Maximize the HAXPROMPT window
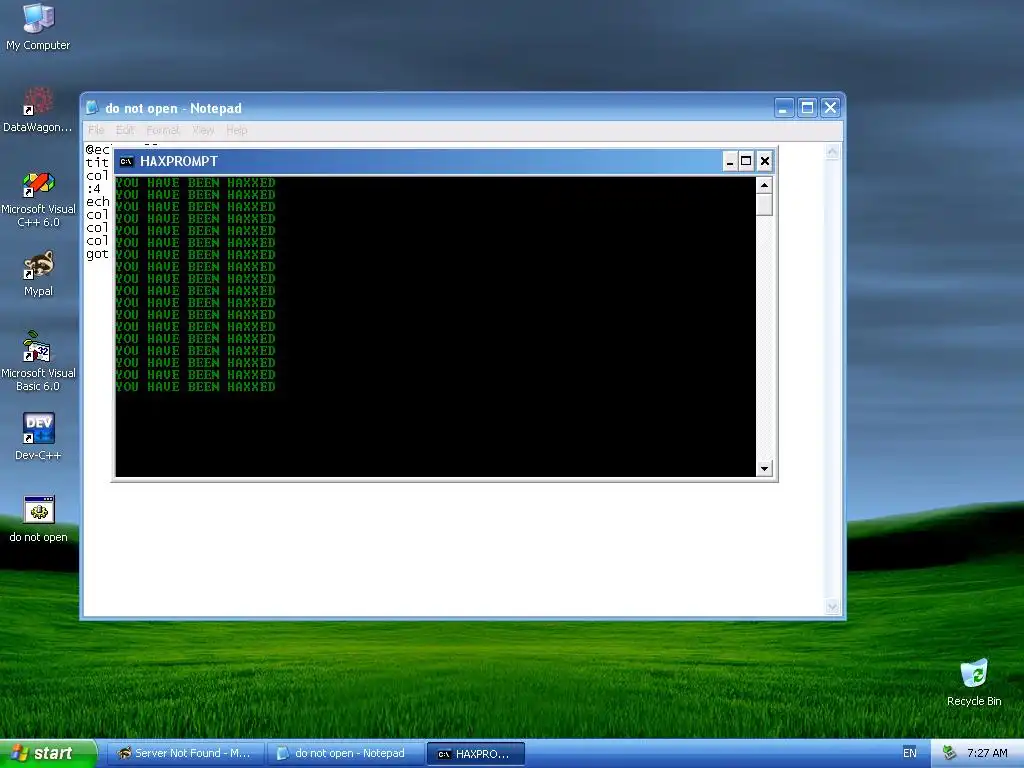1024x768 pixels. pos(746,161)
